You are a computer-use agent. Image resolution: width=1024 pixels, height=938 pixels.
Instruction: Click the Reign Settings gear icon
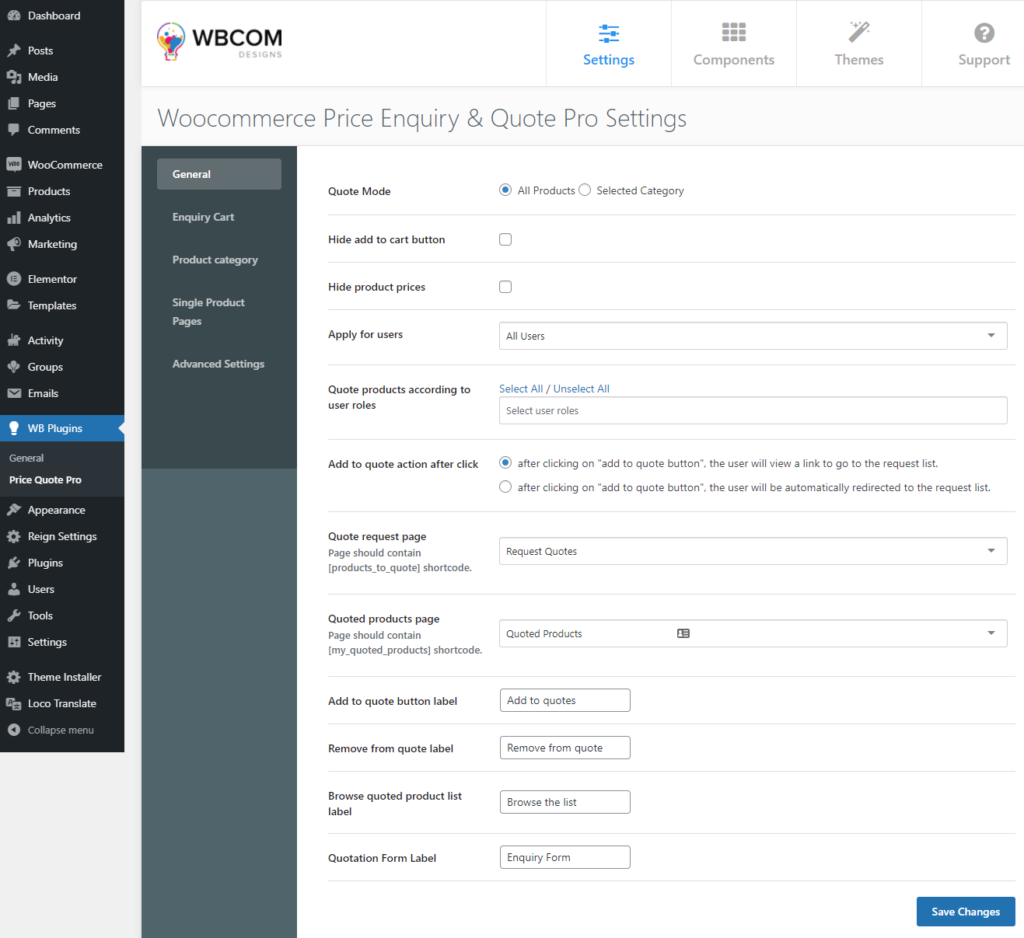14,536
